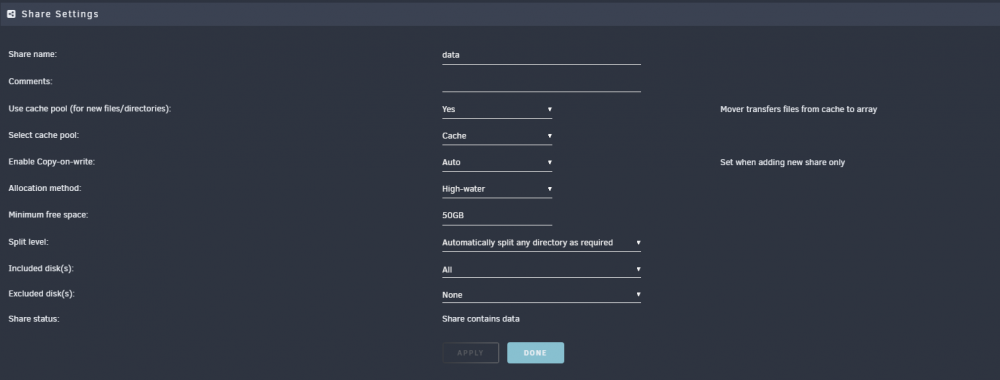Edit the Minimum free space field 50GB

click(x=497, y=216)
